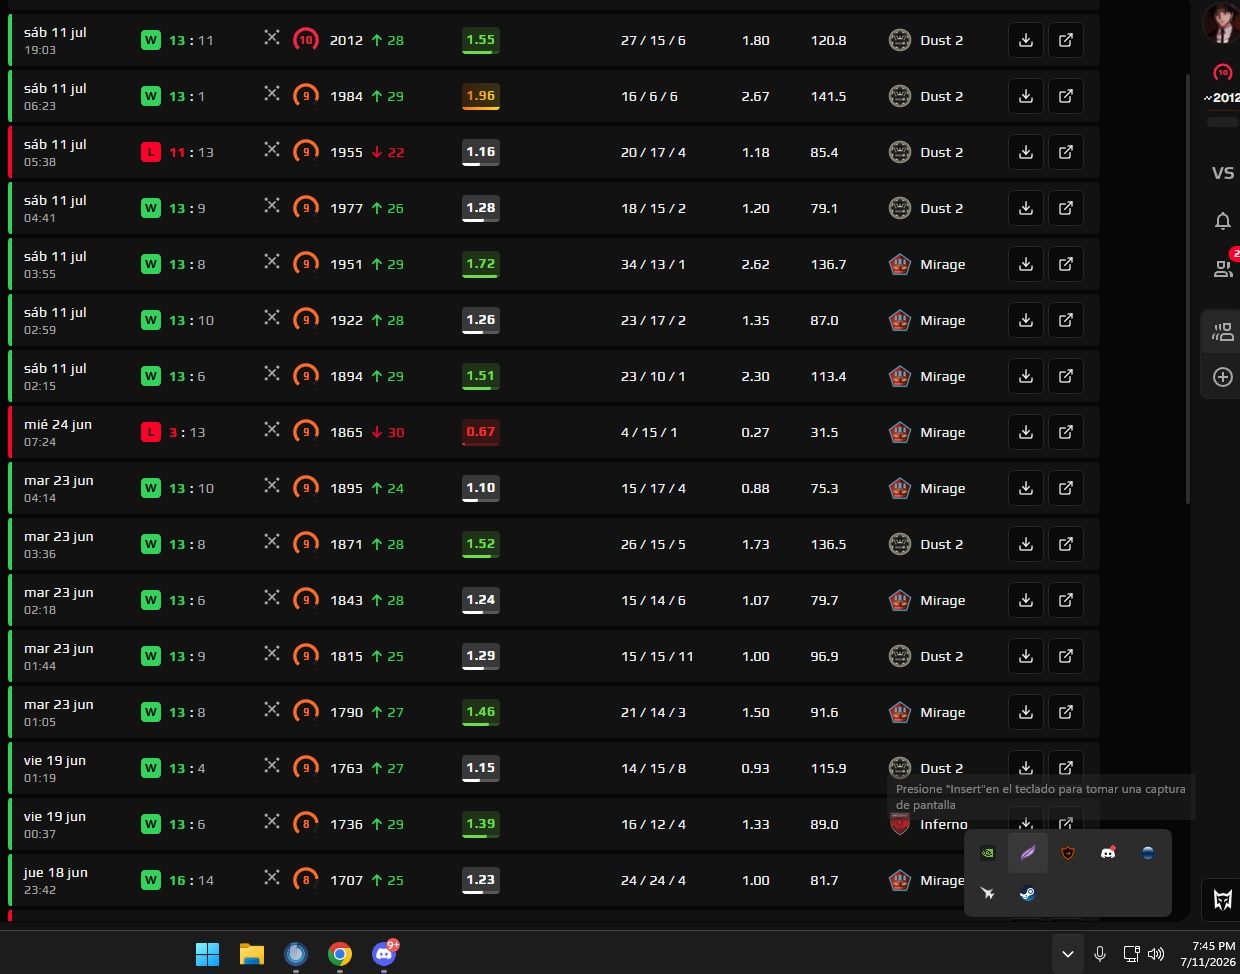The image size is (1240, 974).
Task: Open the party lobby sidebar icon
Action: [1222, 332]
